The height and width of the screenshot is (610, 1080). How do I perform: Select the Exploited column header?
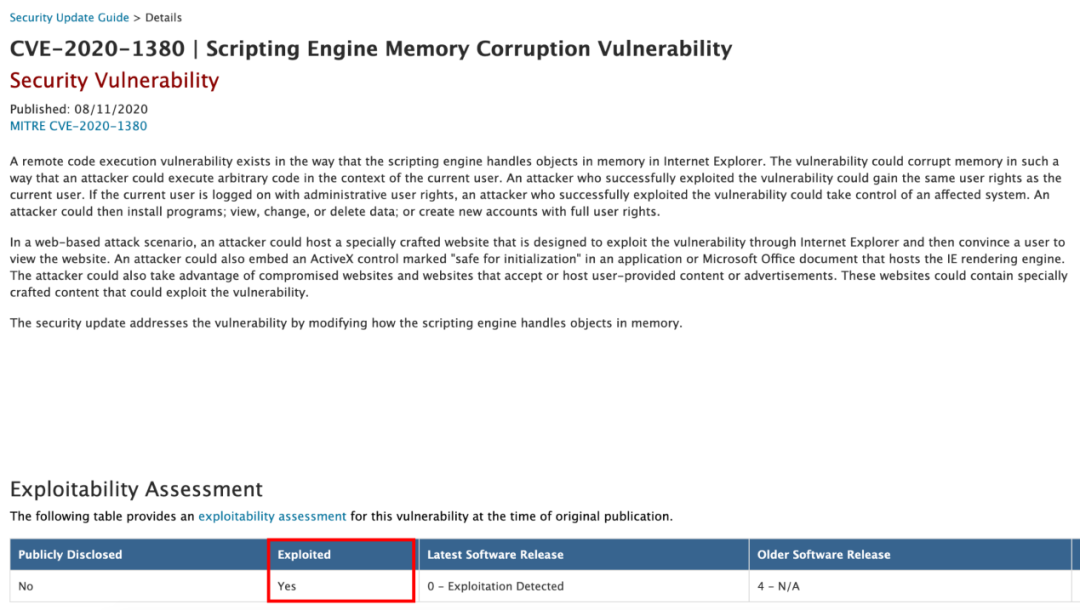304,554
